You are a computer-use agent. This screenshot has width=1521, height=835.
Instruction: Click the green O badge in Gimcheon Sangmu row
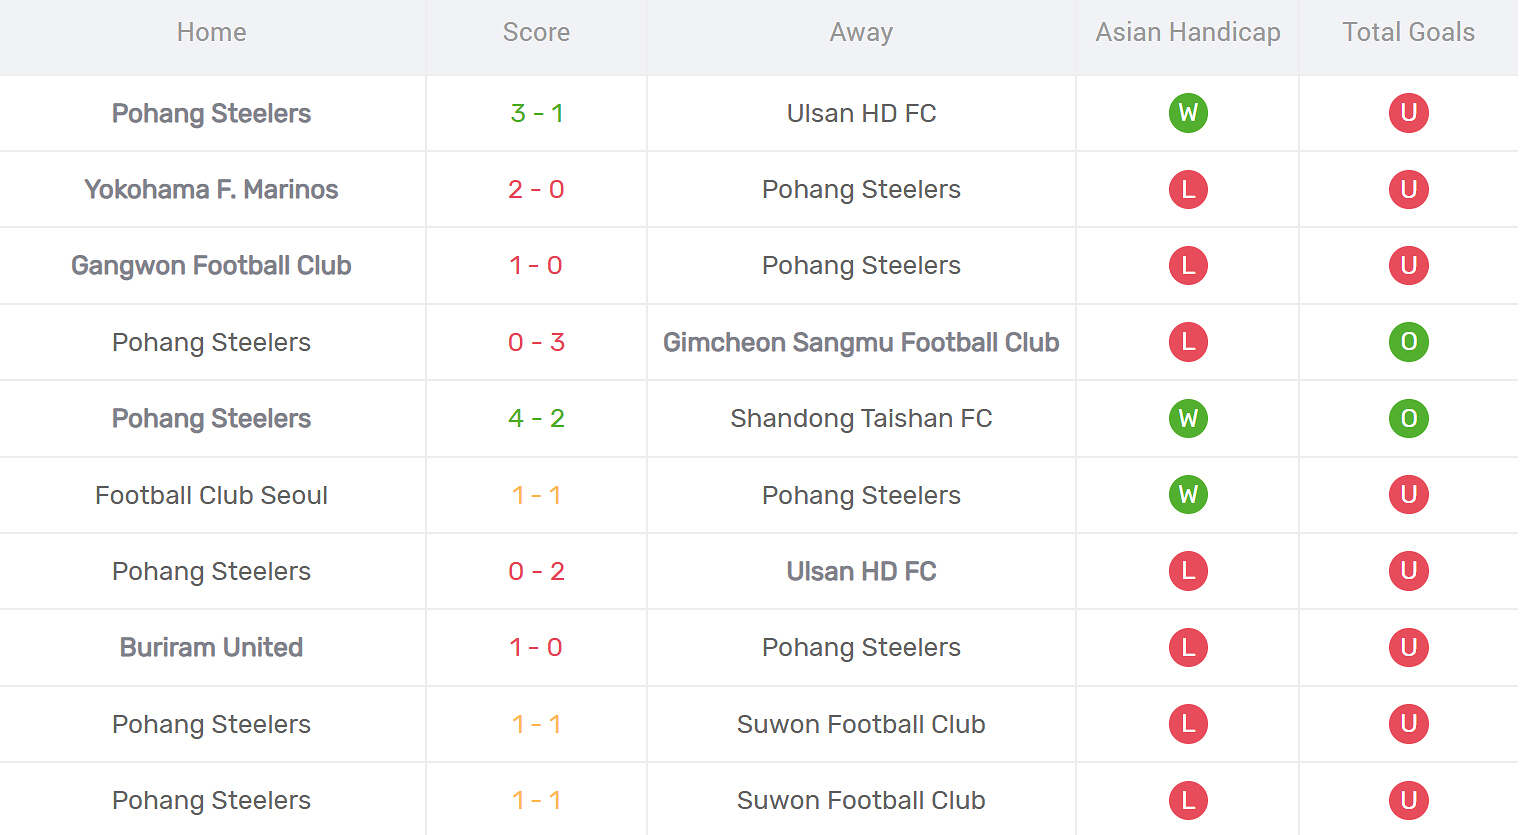pyautogui.click(x=1408, y=342)
